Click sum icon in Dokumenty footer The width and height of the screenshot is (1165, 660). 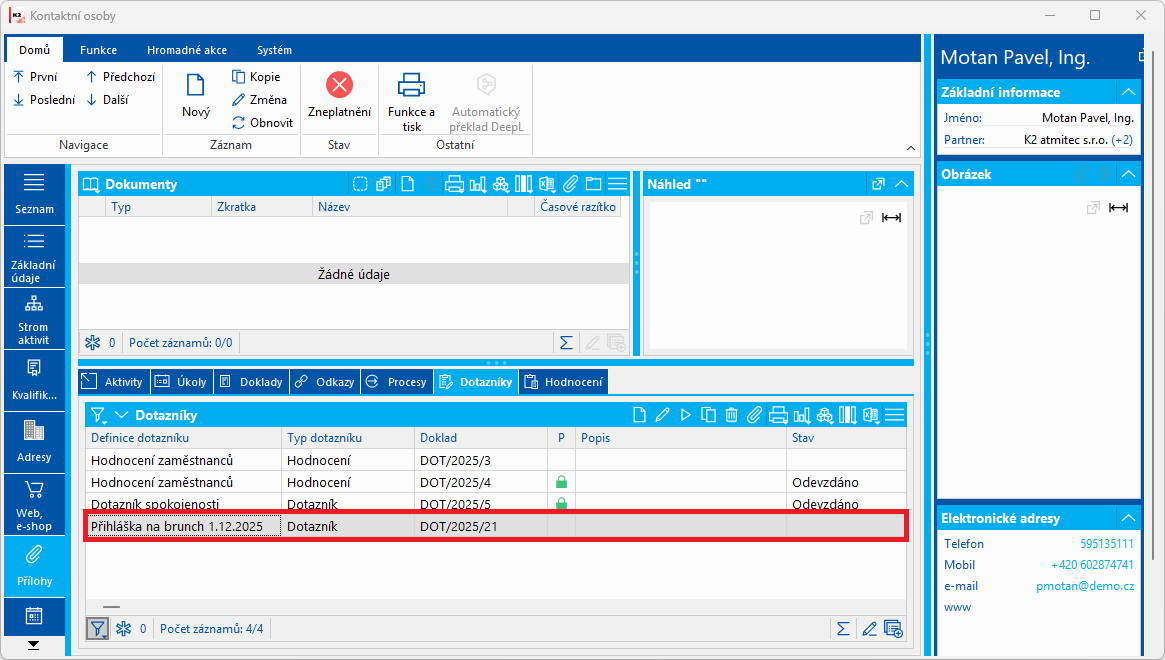(x=566, y=343)
